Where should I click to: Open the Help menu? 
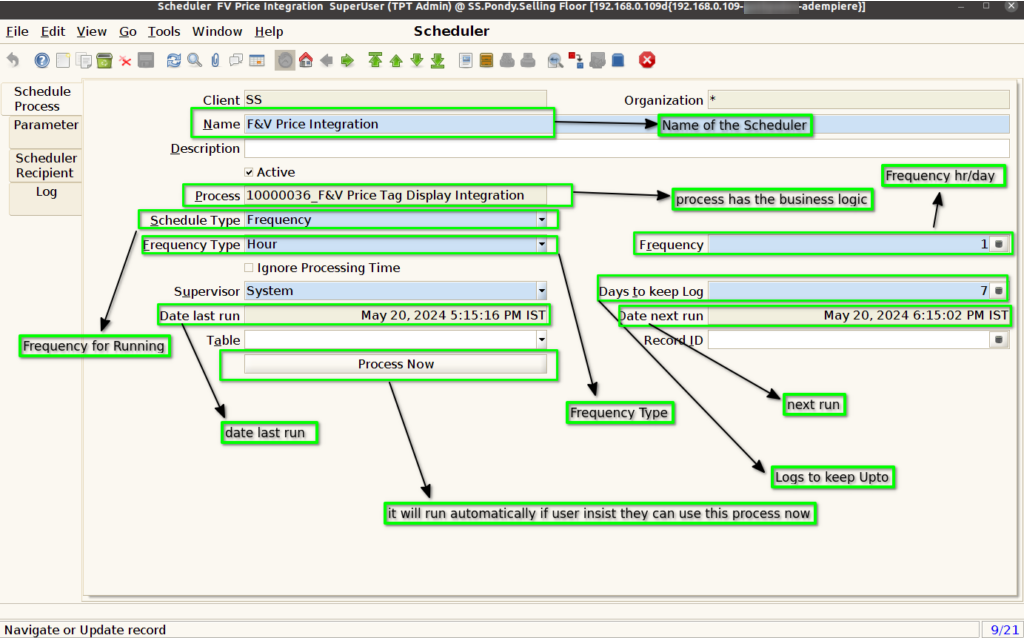pos(269,31)
